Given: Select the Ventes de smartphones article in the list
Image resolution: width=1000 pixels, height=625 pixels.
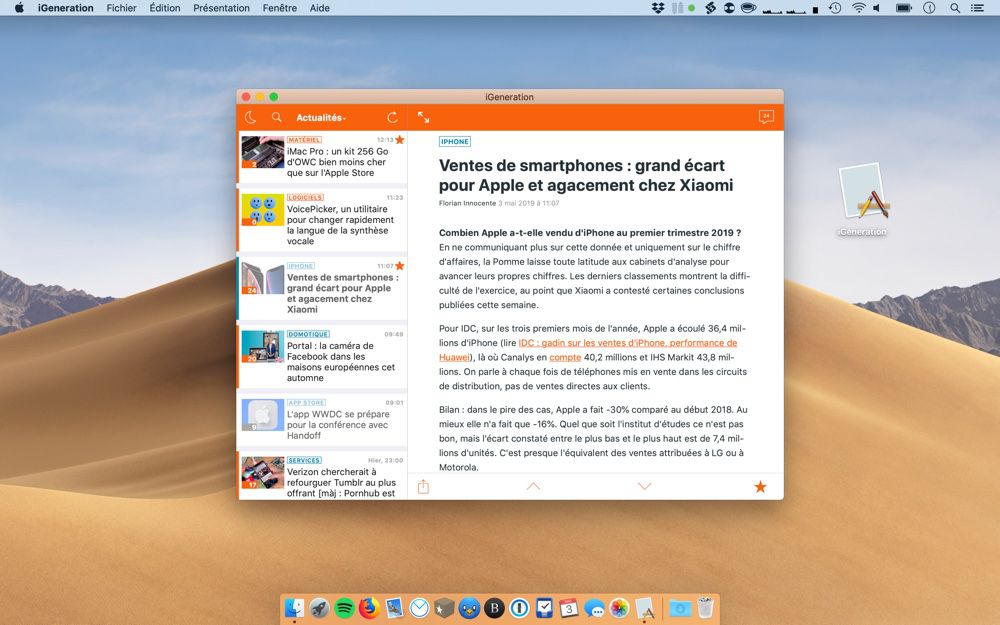Looking at the screenshot, I should 322,288.
